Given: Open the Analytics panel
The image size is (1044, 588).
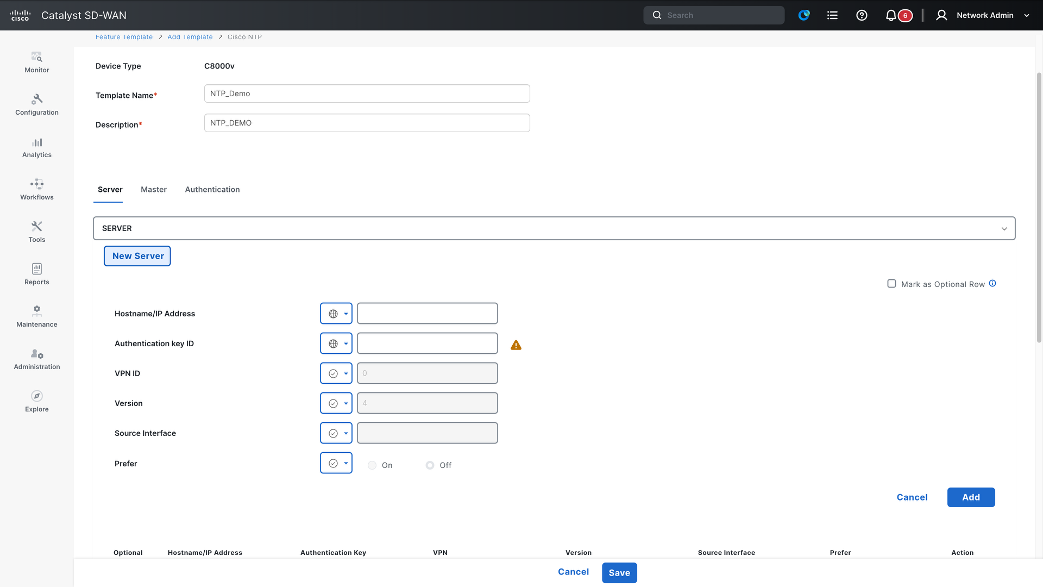Looking at the screenshot, I should click(36, 148).
